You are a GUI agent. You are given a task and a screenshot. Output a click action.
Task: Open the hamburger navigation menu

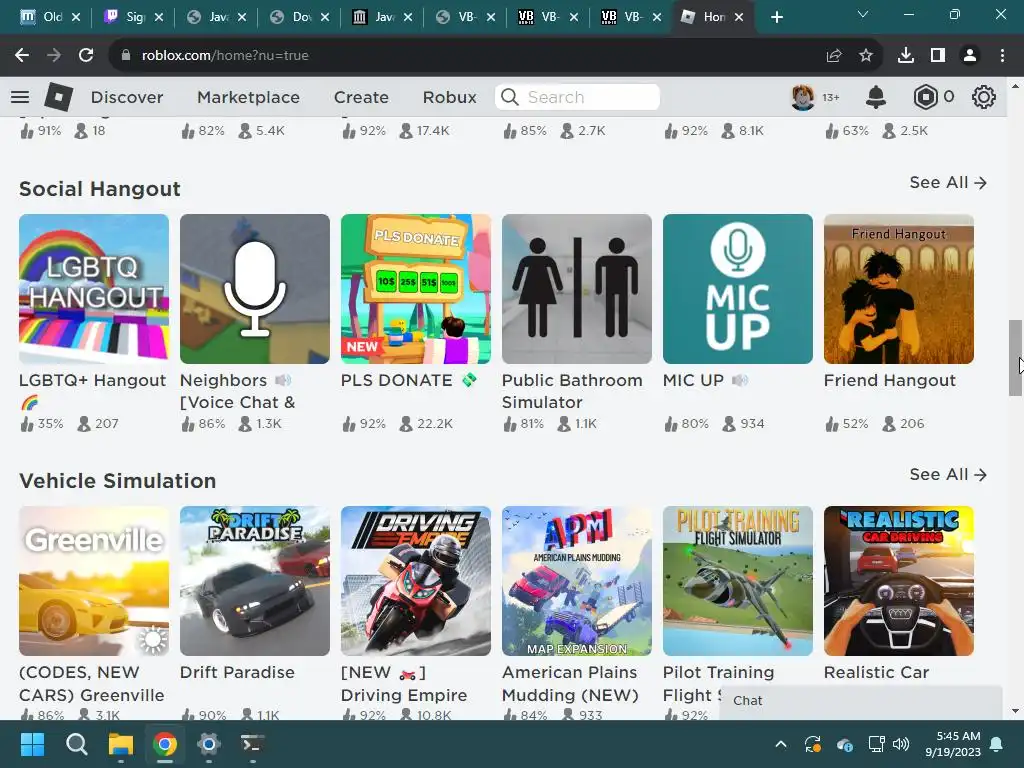pos(20,97)
